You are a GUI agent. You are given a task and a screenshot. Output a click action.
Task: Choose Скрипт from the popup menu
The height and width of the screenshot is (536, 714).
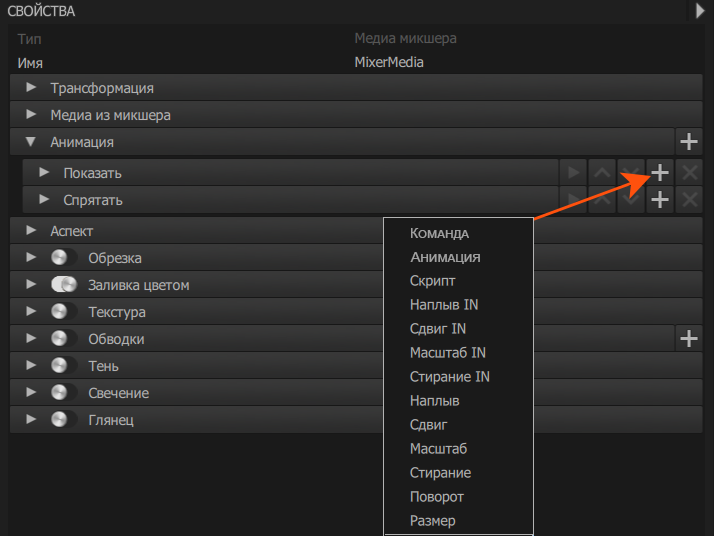tap(433, 281)
